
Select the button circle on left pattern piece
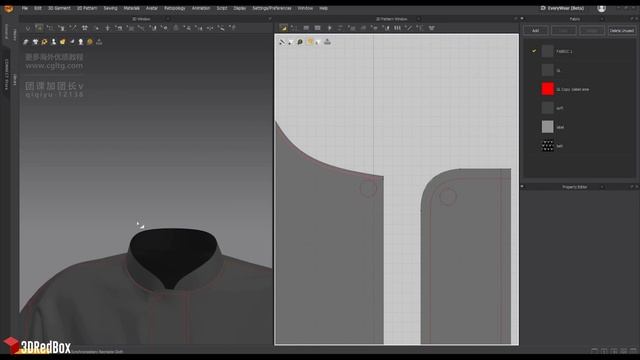(368, 189)
